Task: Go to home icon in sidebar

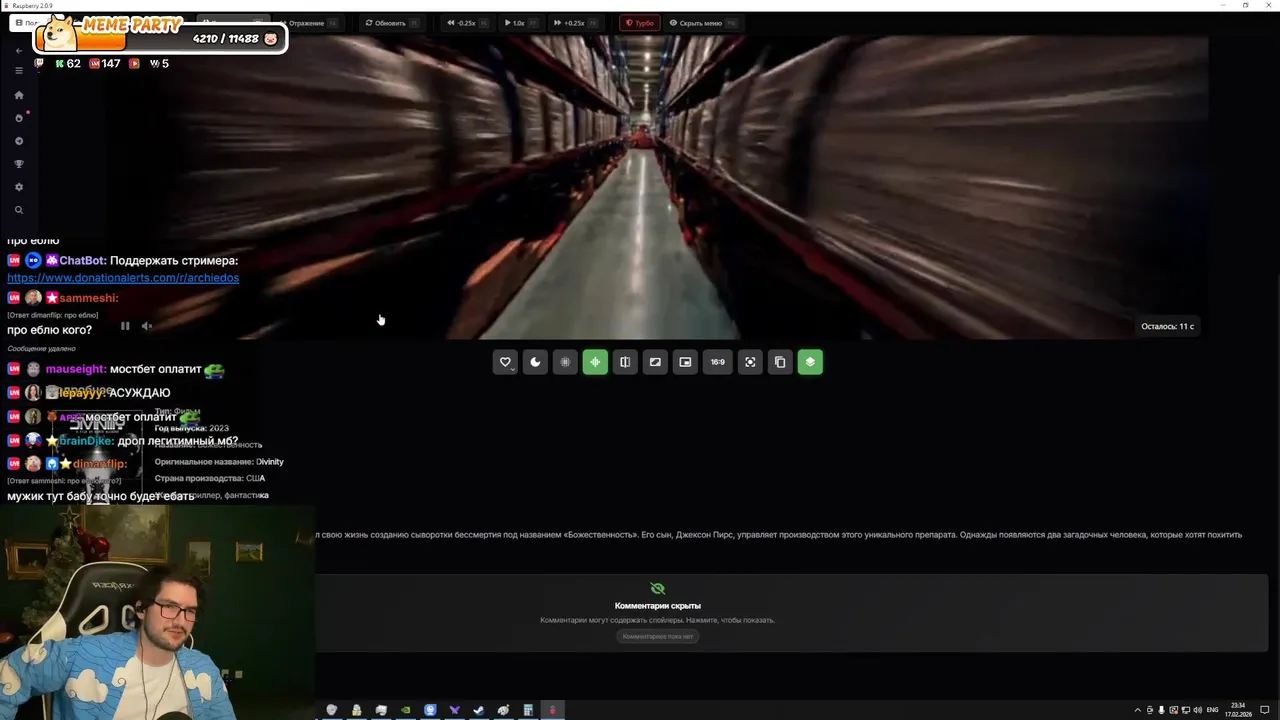Action: coord(18,95)
